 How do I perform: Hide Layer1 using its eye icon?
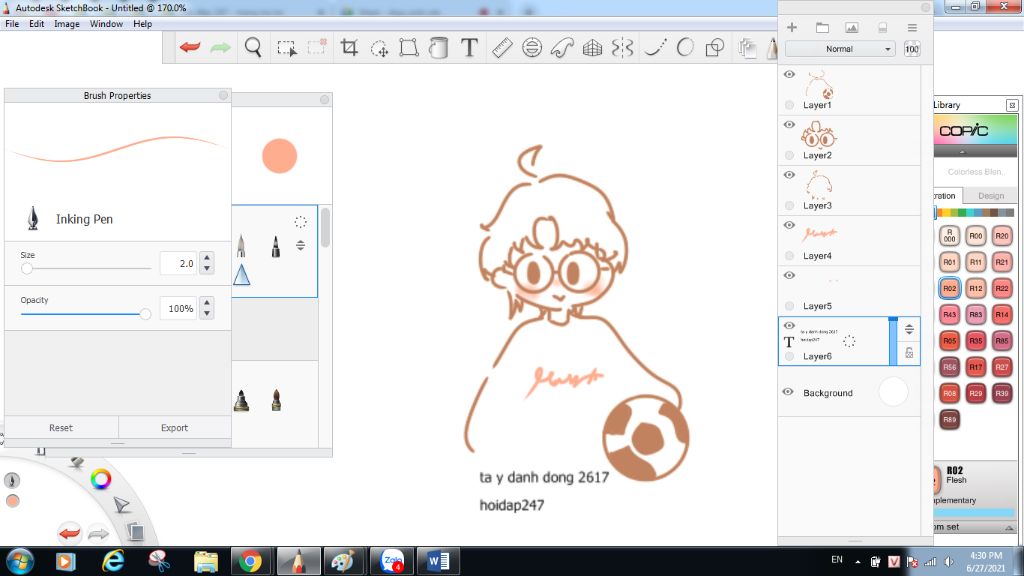click(x=789, y=74)
